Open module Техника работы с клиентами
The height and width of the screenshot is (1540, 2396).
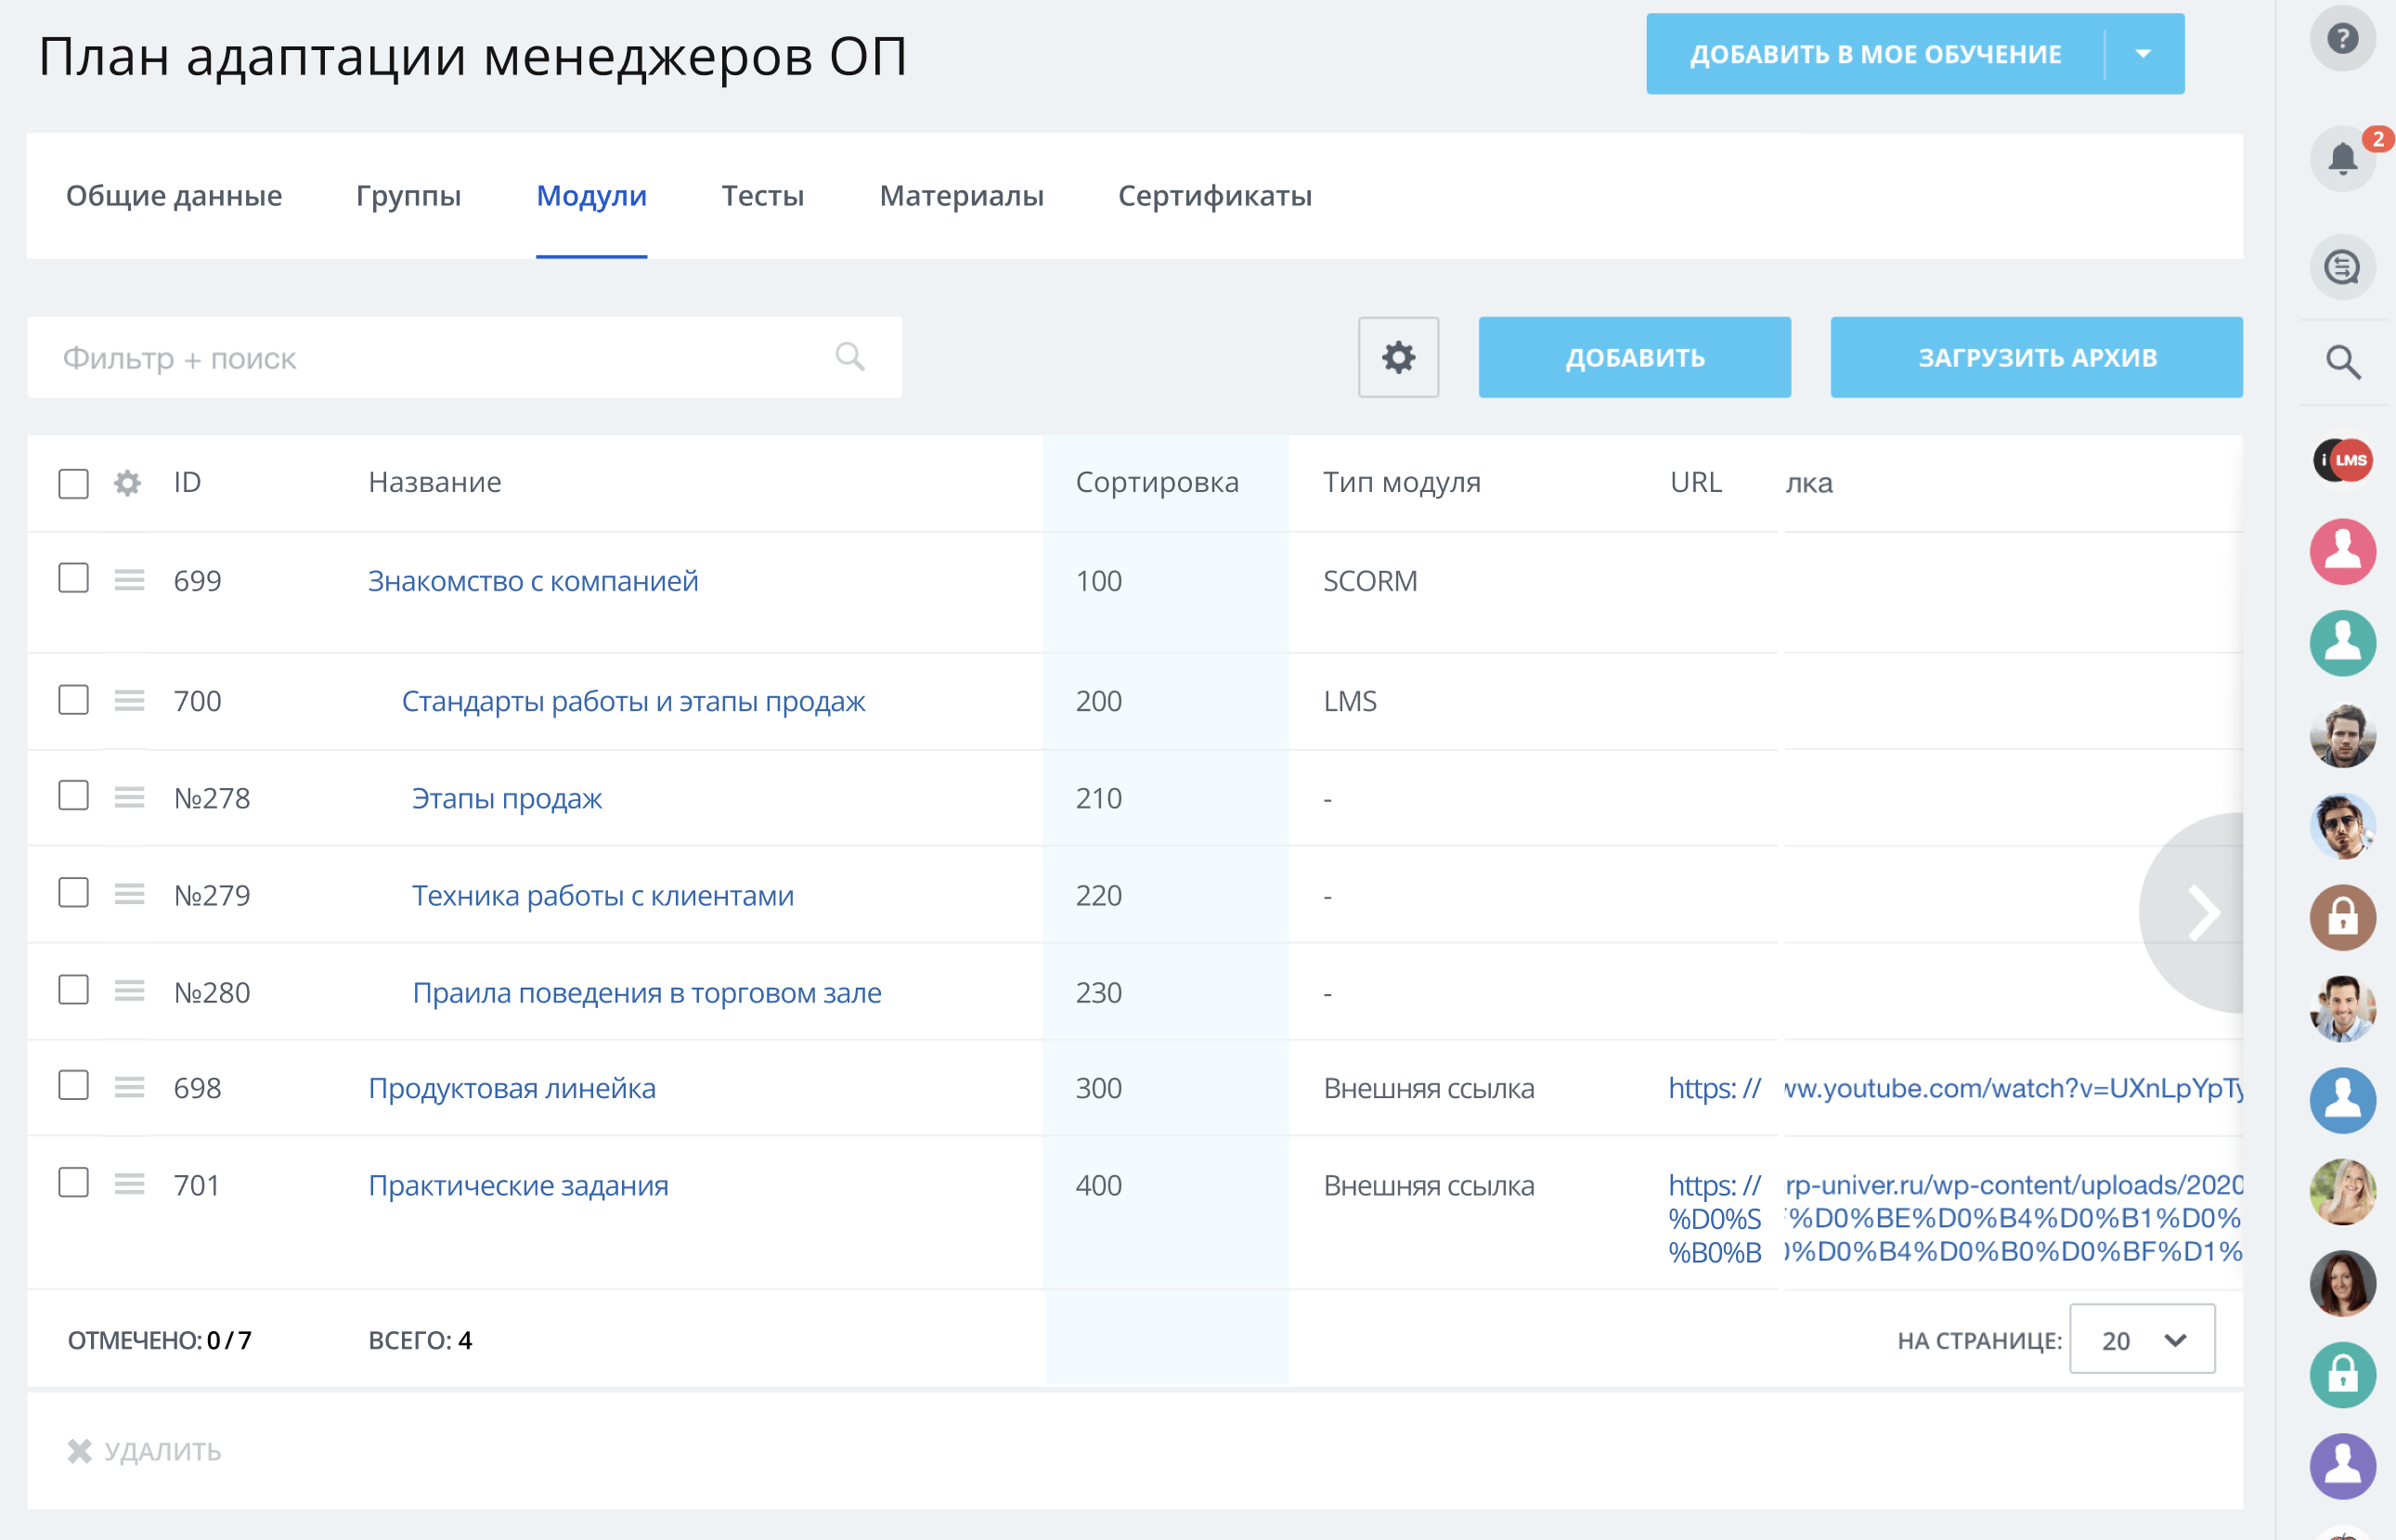point(602,895)
